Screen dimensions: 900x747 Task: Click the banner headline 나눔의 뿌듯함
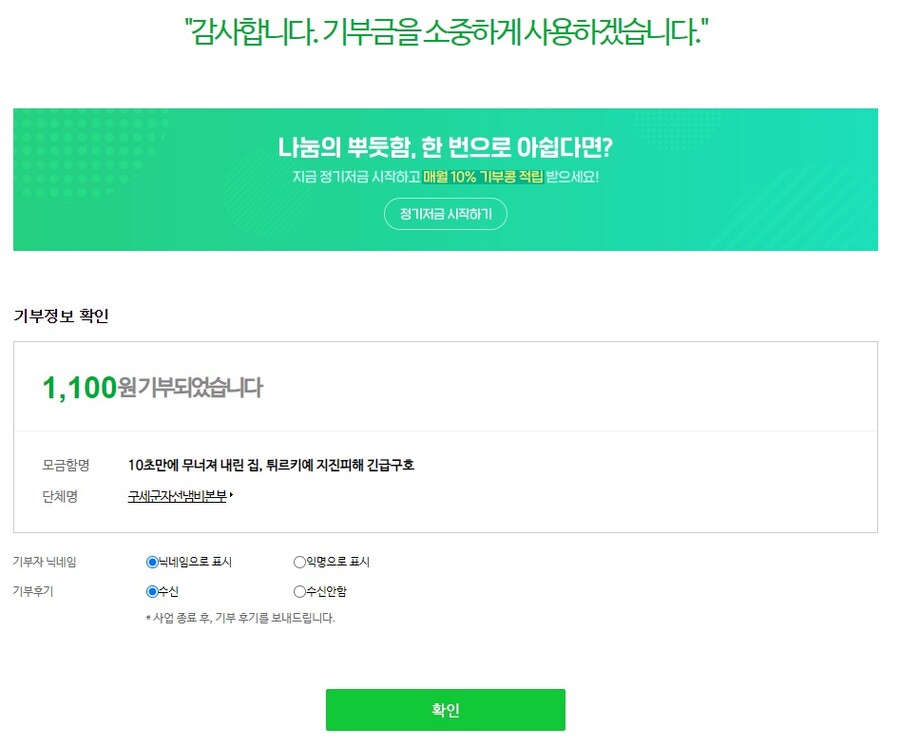tap(445, 148)
